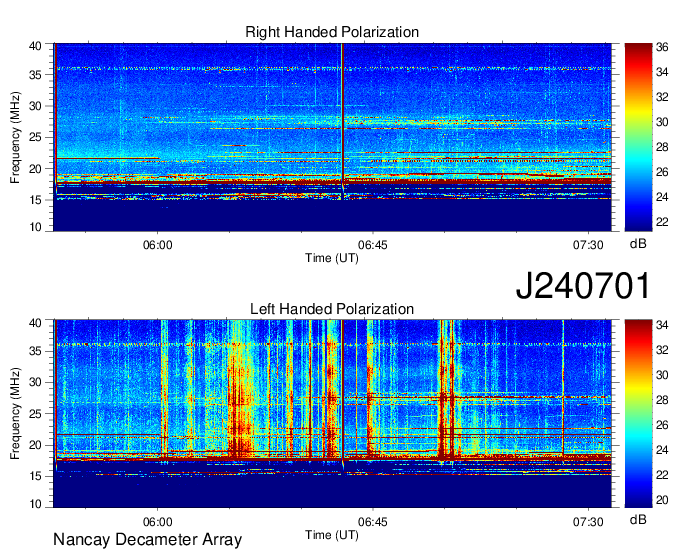680x552 pixels.
Task: Click the 10 MHz tick on the right-handed plot
Action: [x=35, y=227]
